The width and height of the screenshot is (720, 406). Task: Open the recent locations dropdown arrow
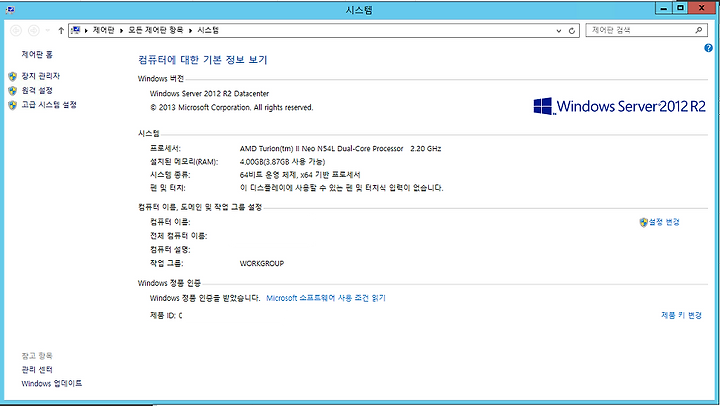tap(48, 30)
